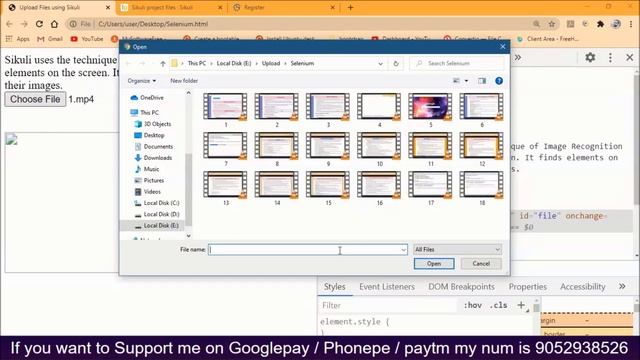Bookmark the page with the star icon

point(552,24)
